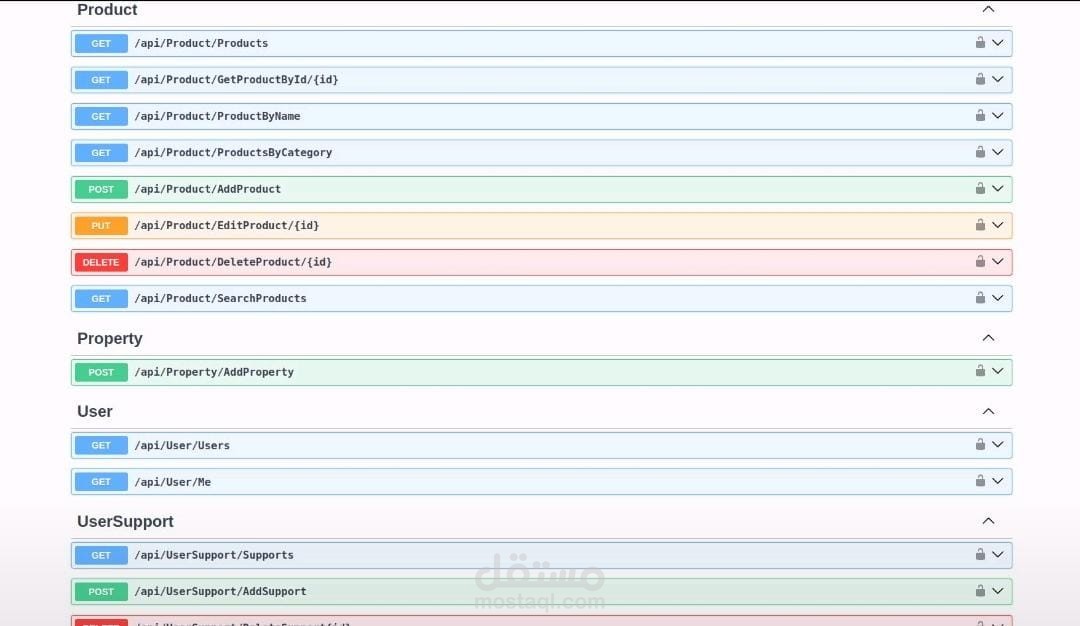Screen dimensions: 1080x626
Task: Click the lock icon on AddProduct row
Action: click(980, 189)
